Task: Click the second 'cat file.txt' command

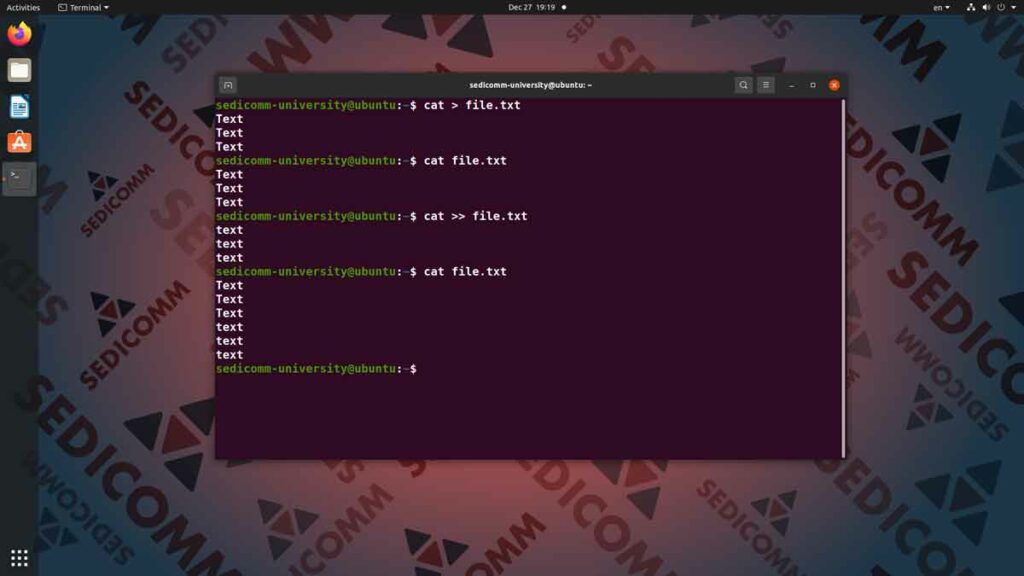Action: (465, 272)
